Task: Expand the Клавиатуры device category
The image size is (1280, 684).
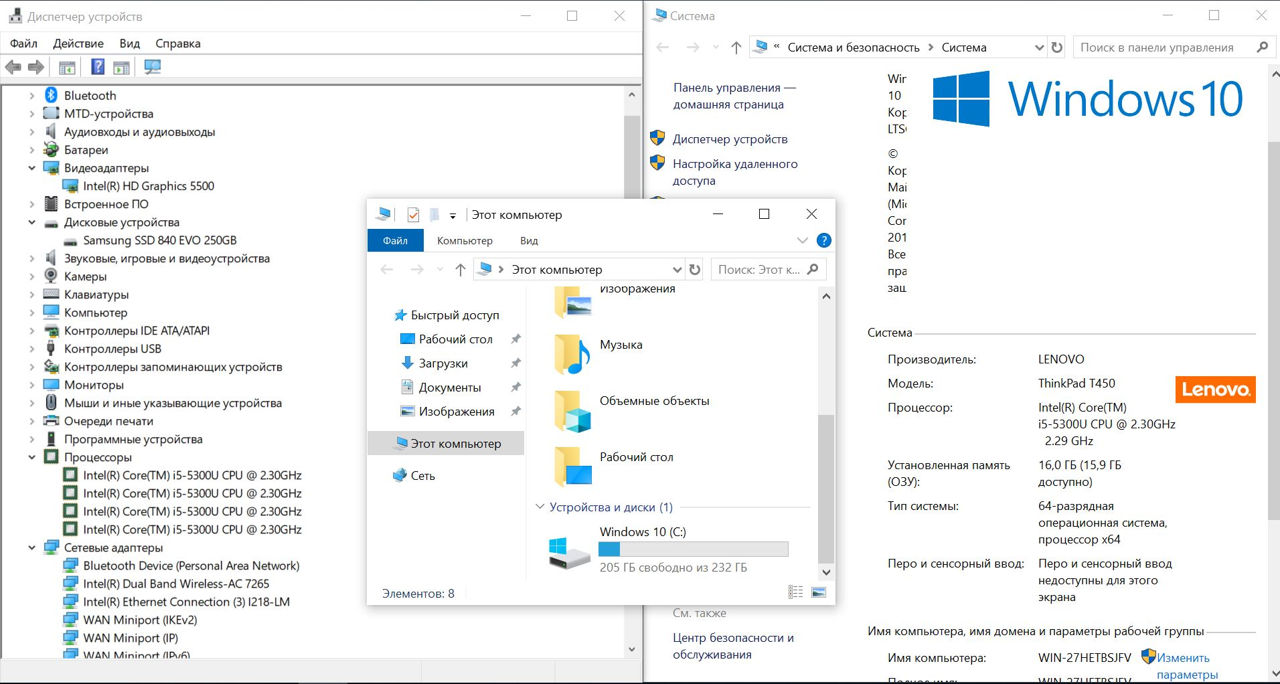Action: coord(32,295)
